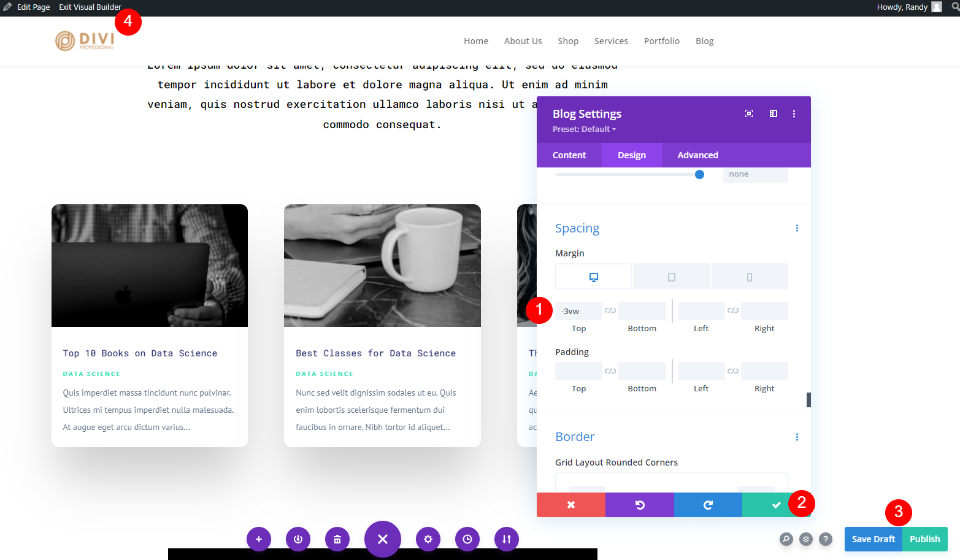This screenshot has width=960, height=560.
Task: Open the Services menu link
Action: (611, 41)
